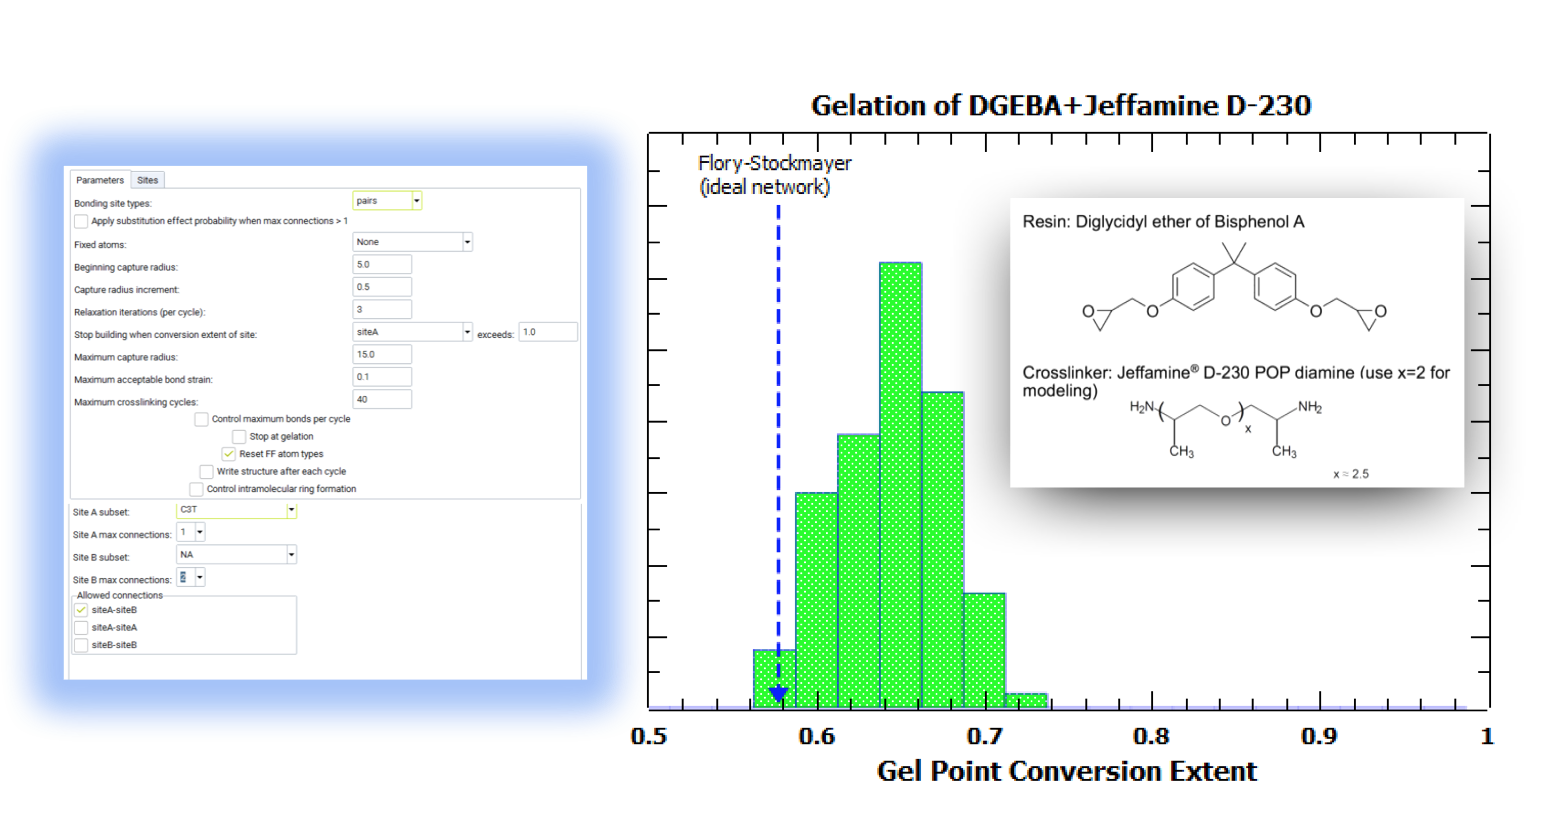Click the Beginning capture radius field
Viewport: 1568px width, 830px height.
[x=381, y=265]
